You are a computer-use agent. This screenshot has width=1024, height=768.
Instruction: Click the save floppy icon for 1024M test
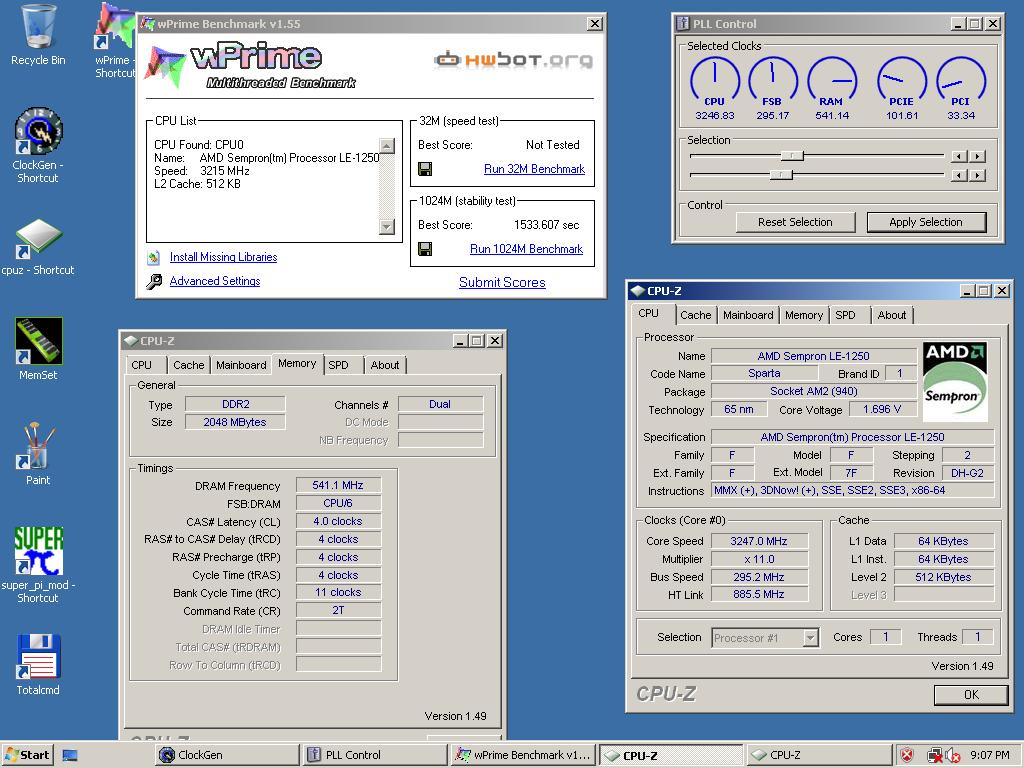pos(425,249)
